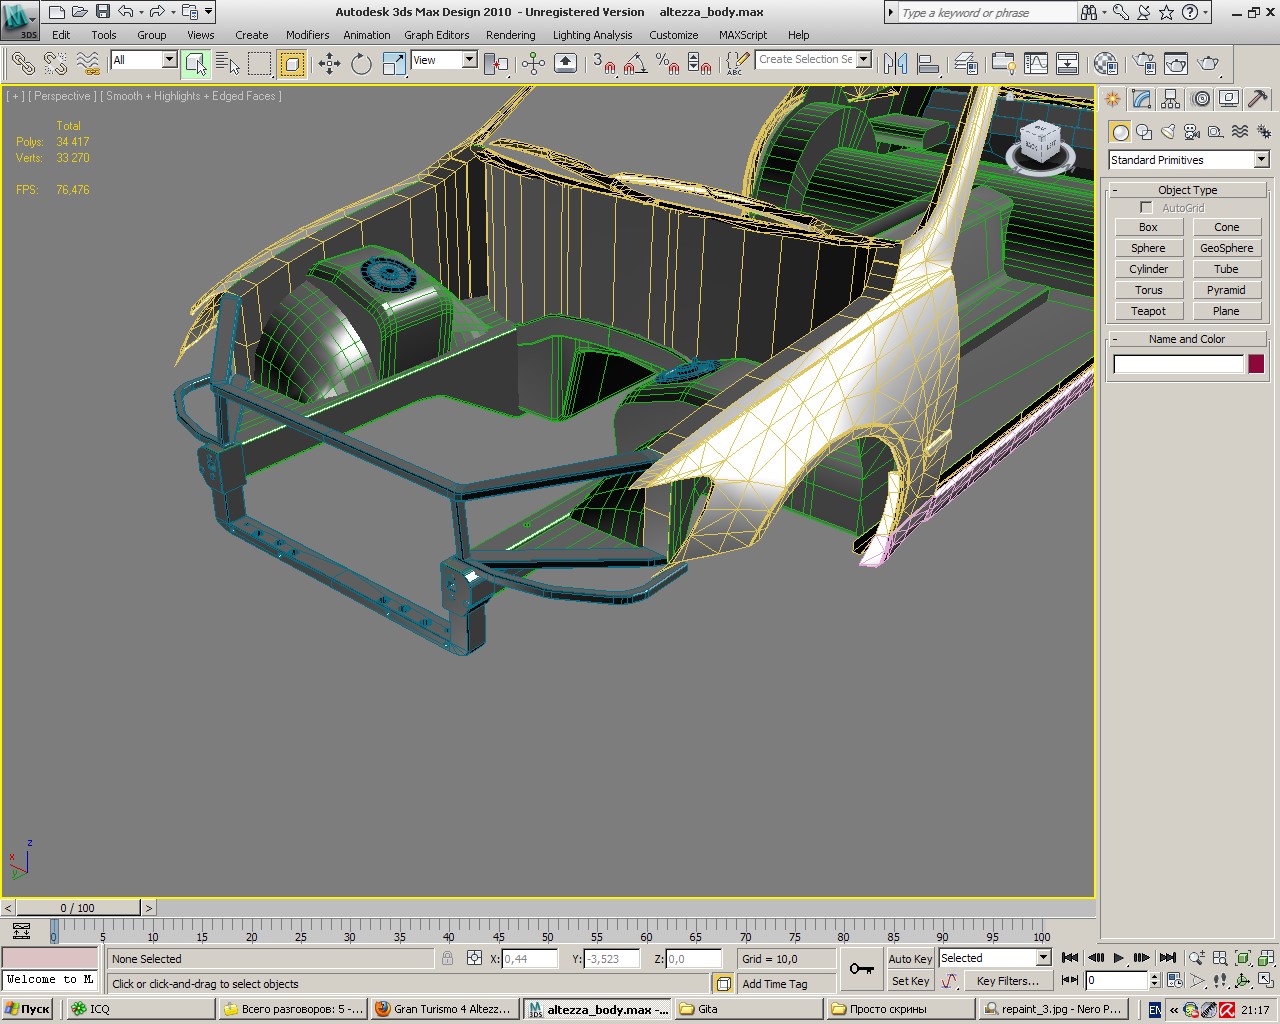Click the Select and Uniform Scale tool
Image resolution: width=1280 pixels, height=1024 pixels.
coord(394,64)
